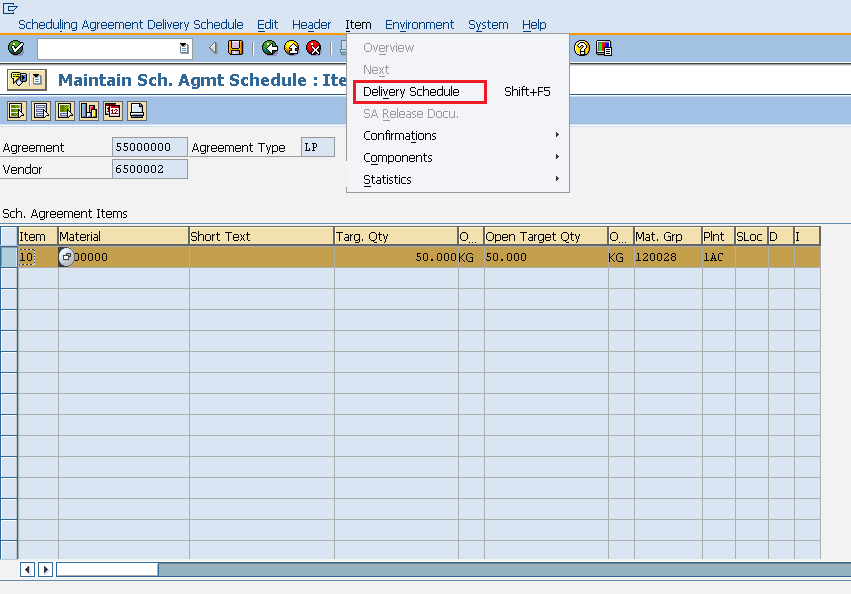The image size is (851, 594).
Task: Click the SAP window menu icon at top-left
Action: [x=10, y=8]
